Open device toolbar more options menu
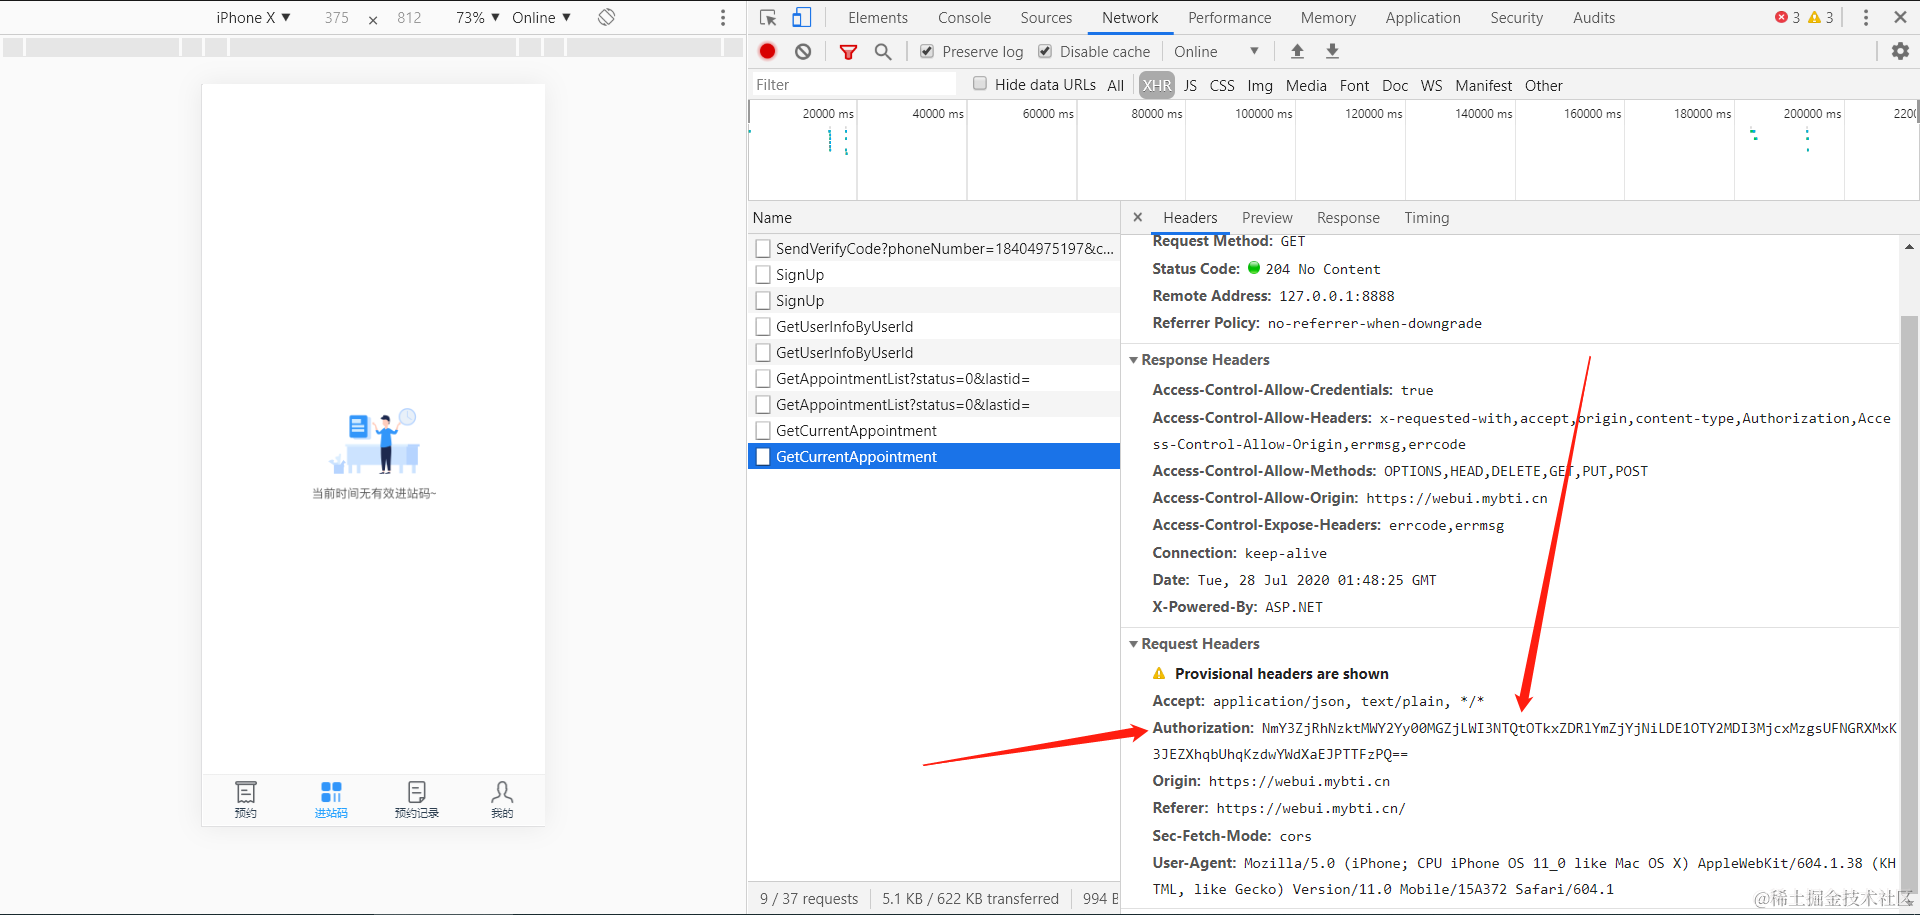1920x915 pixels. point(723,18)
